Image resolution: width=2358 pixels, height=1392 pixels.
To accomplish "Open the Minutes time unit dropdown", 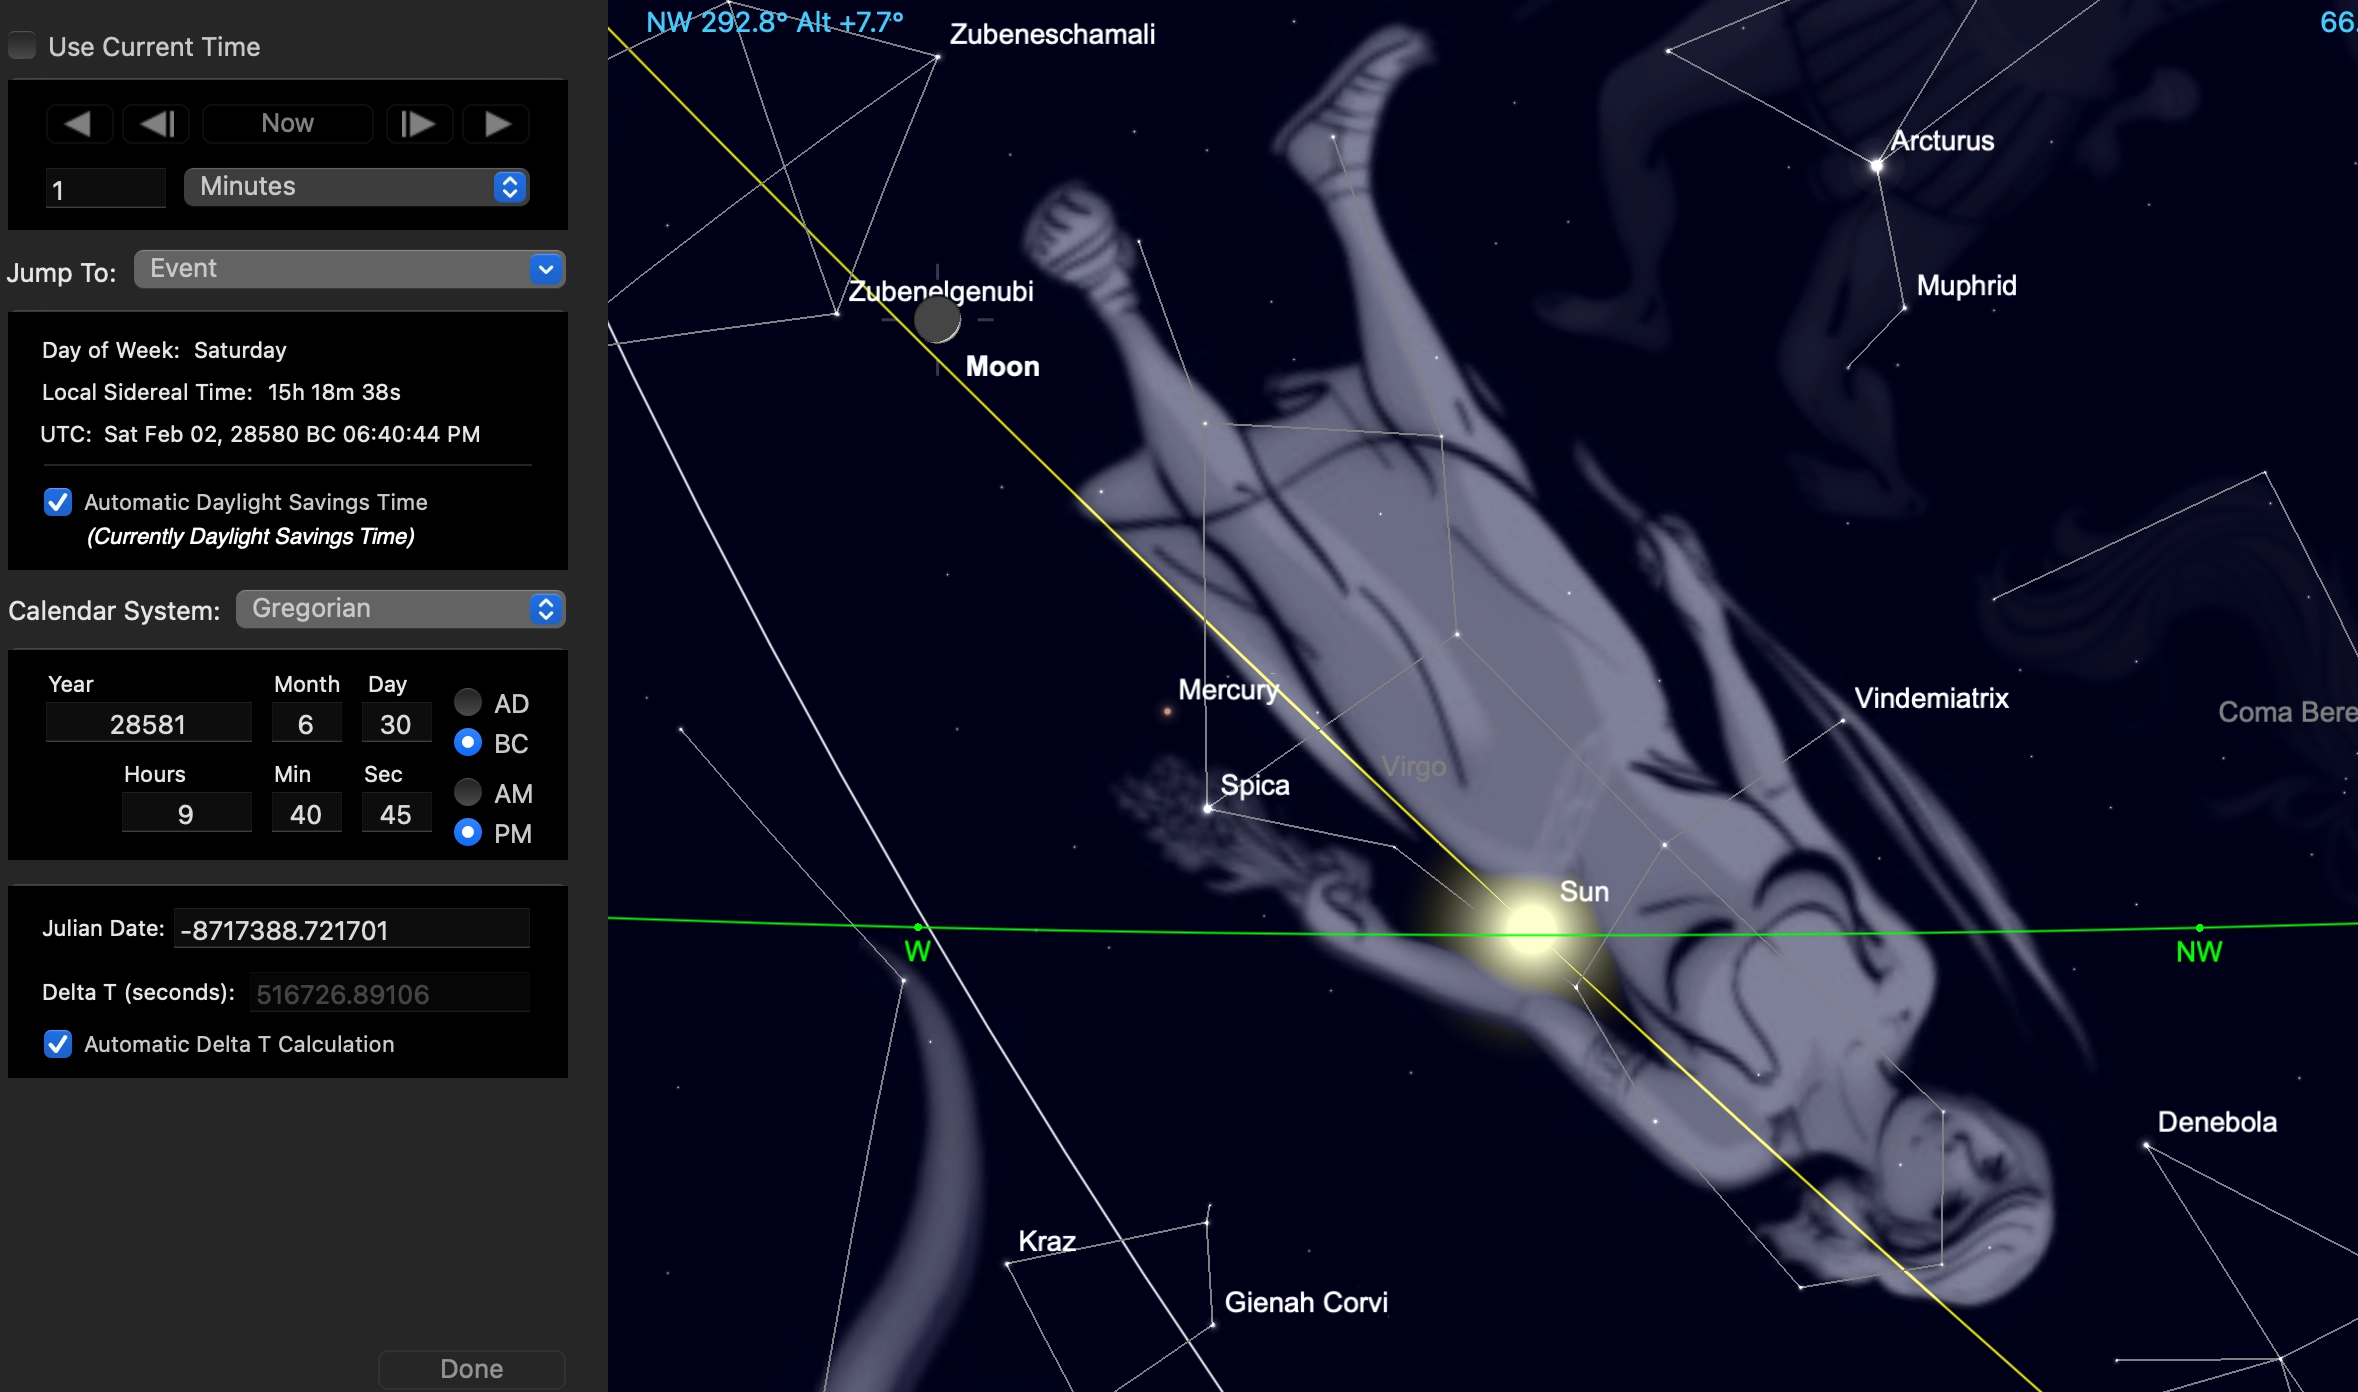I will (356, 187).
